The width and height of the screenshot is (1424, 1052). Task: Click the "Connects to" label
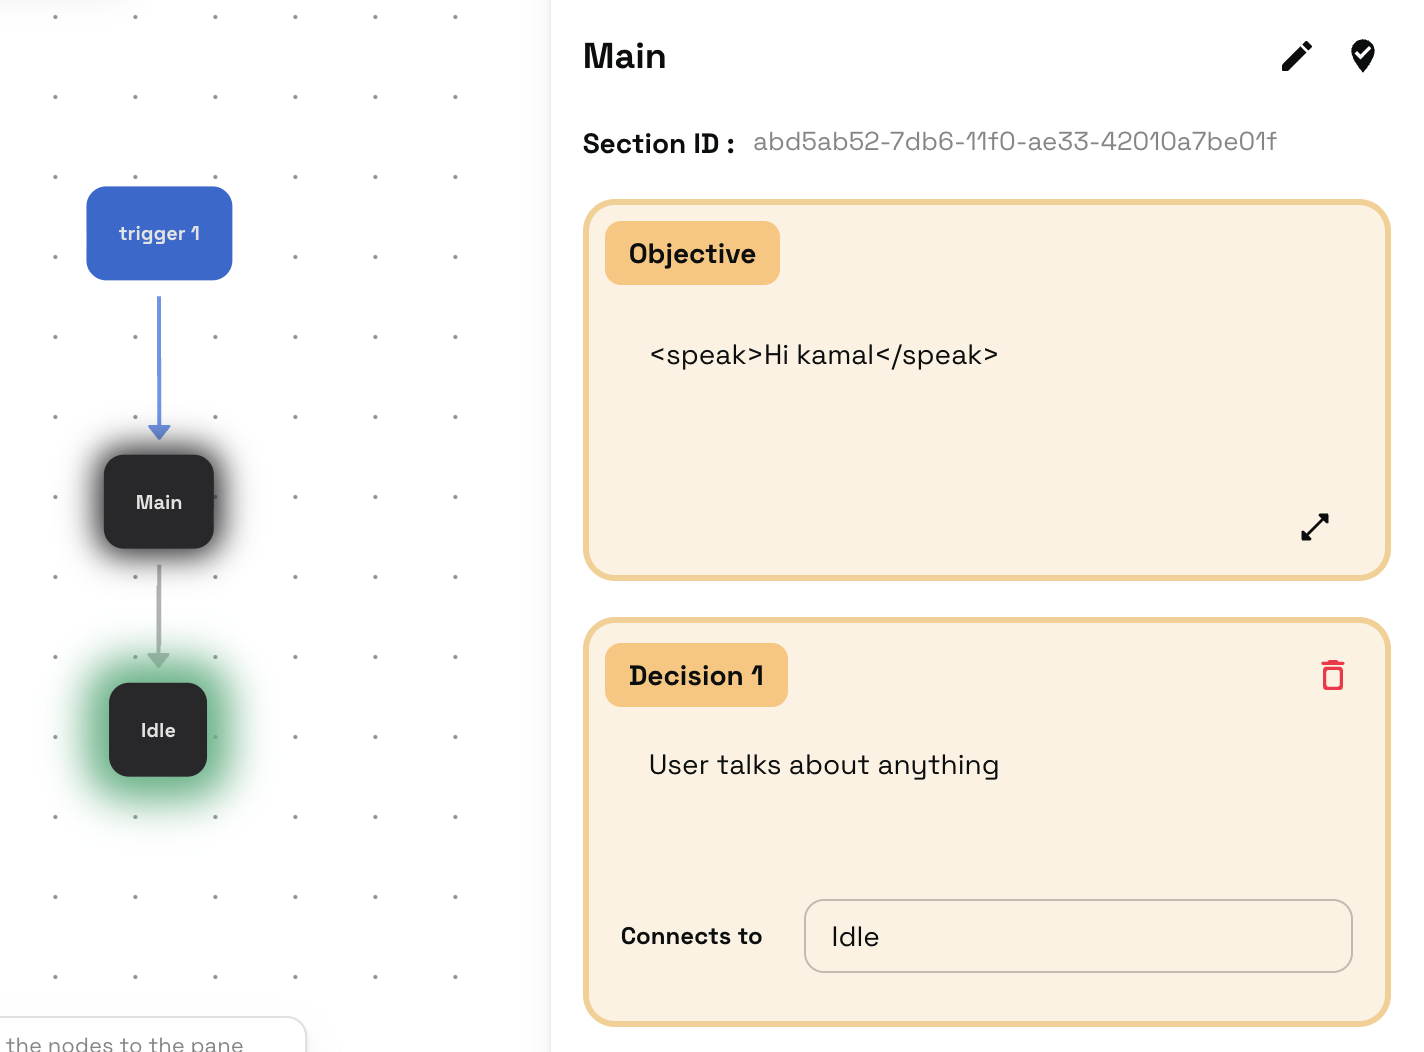691,936
